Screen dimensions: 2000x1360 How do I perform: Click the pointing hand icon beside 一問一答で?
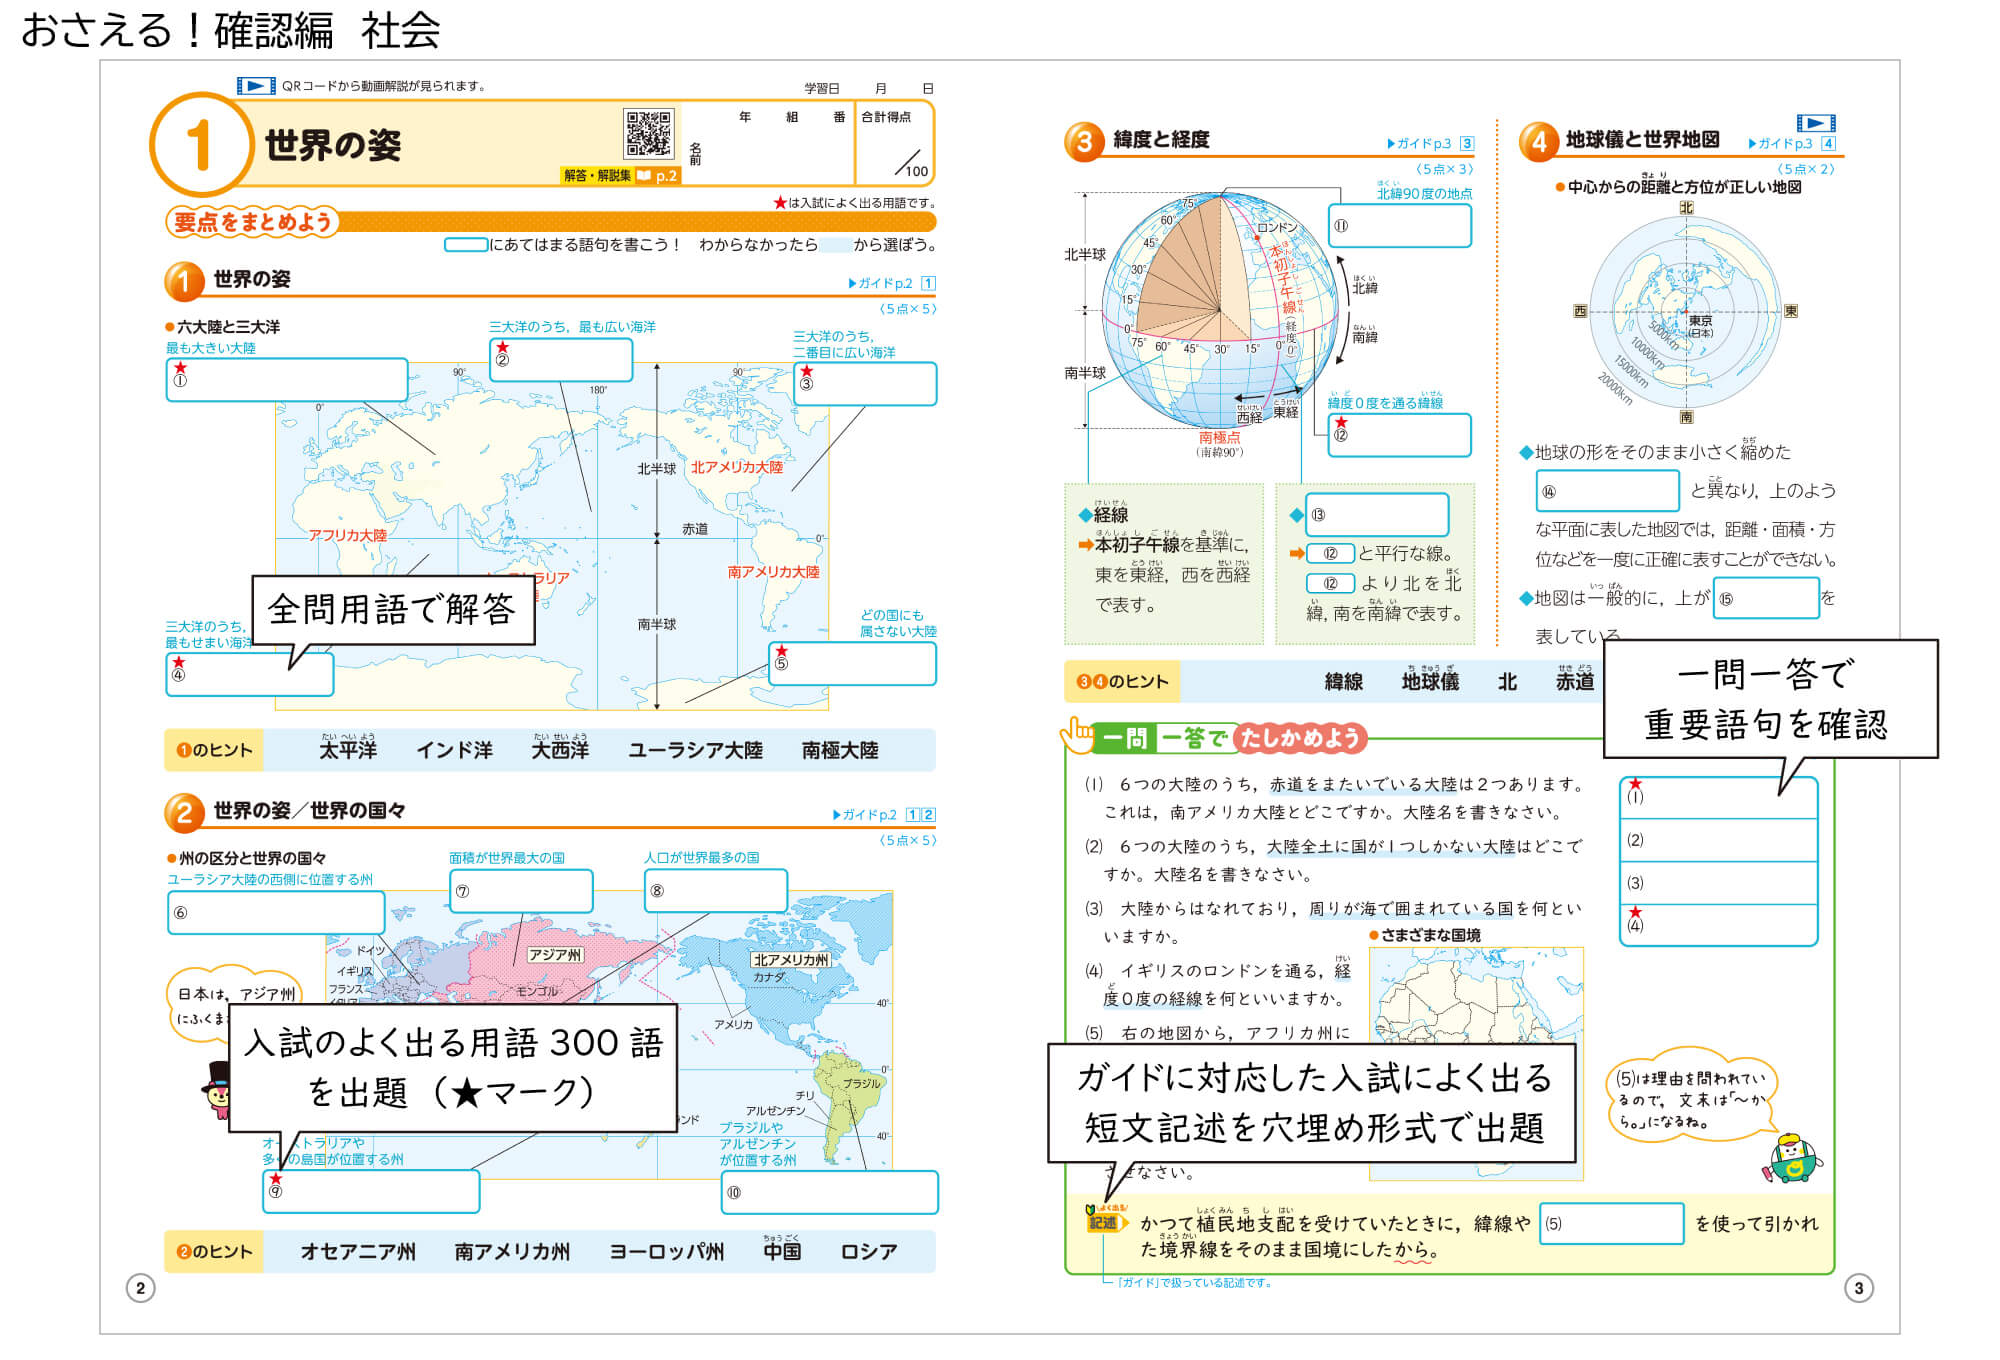(1079, 735)
